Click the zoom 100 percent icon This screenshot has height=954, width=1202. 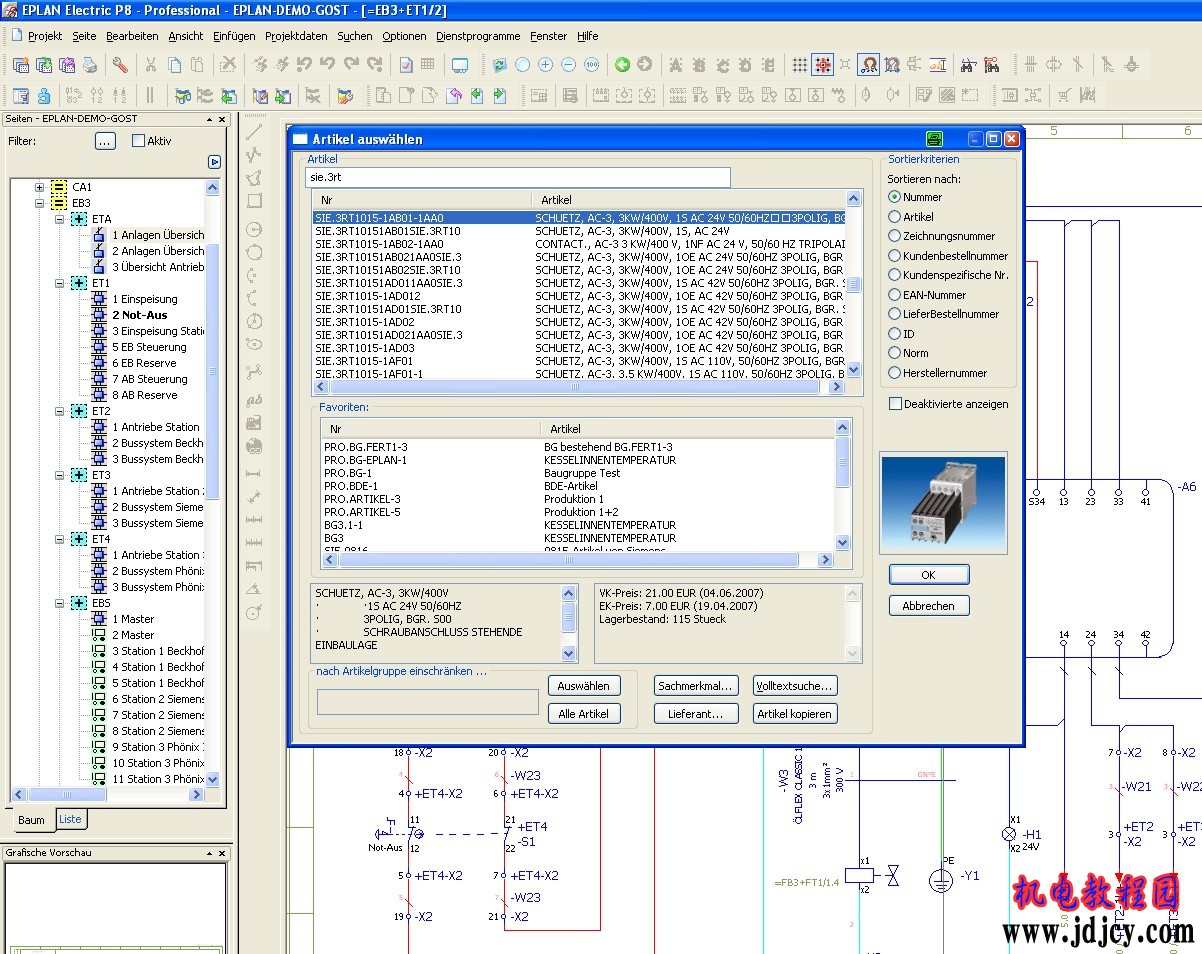point(591,65)
